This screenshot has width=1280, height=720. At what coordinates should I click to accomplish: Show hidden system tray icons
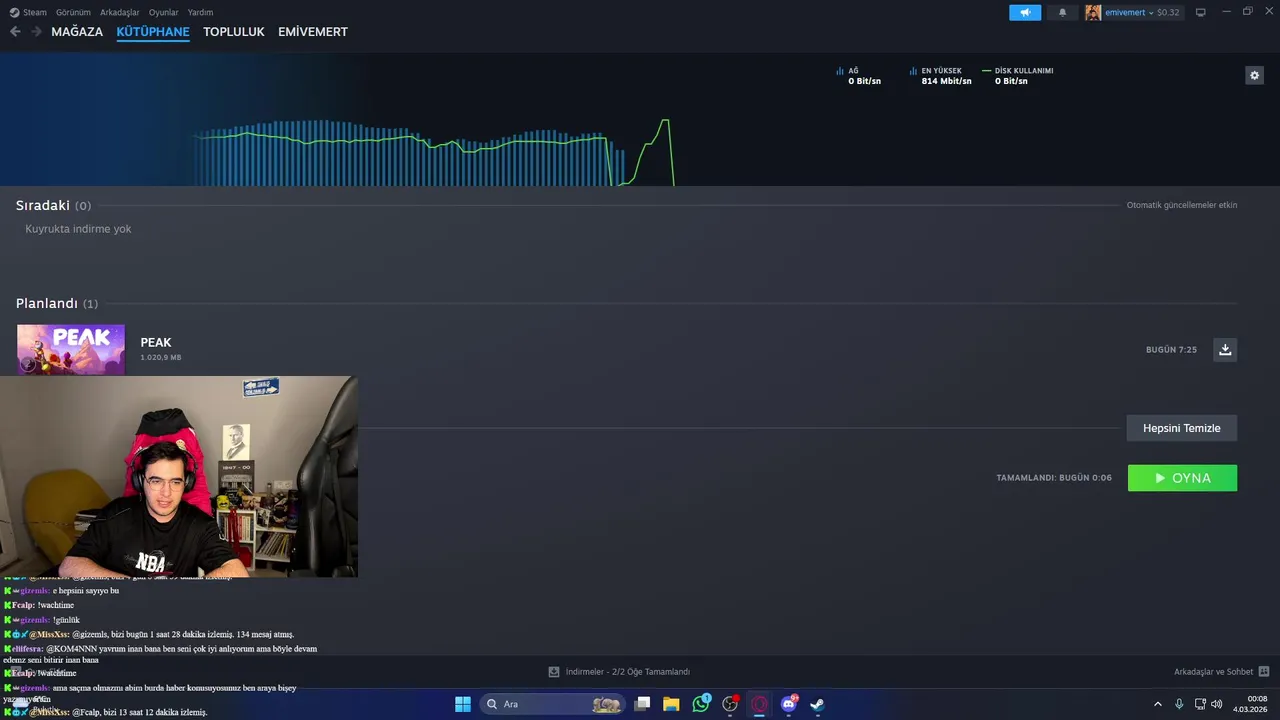[1158, 704]
